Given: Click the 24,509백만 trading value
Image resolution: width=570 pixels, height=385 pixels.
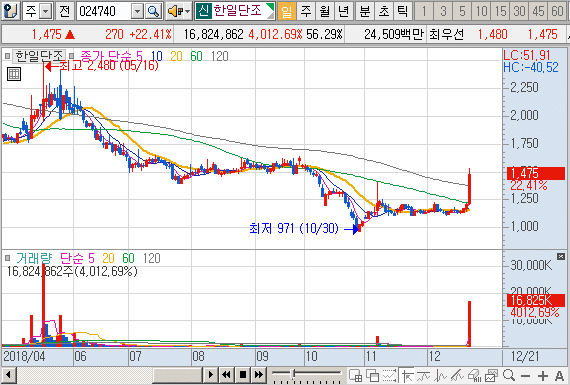Looking at the screenshot, I should [x=394, y=35].
